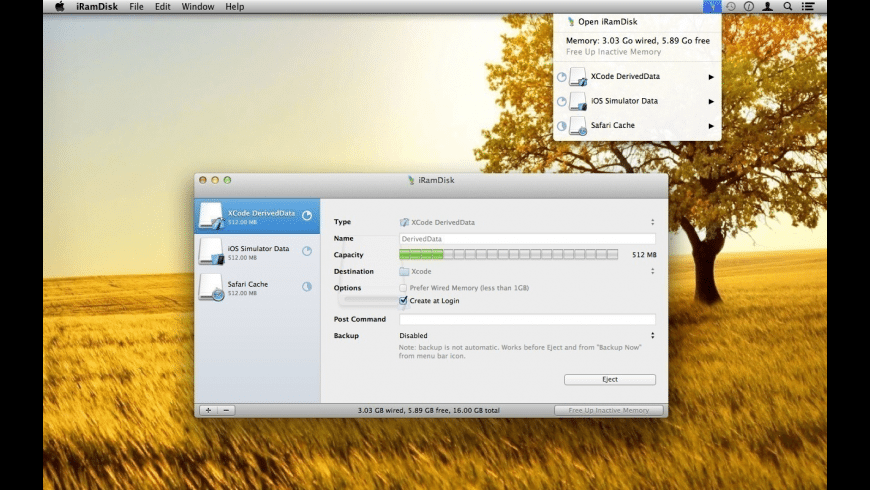
Task: Click the remove disk minus button
Action: (x=226, y=410)
